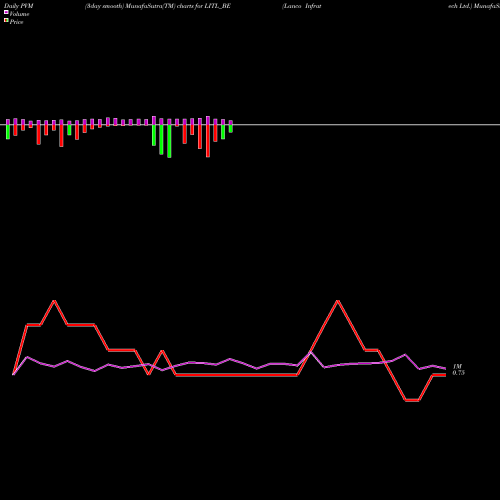Click the Lanco Infrat company name text
The image size is (500, 500).
[x=302, y=6]
